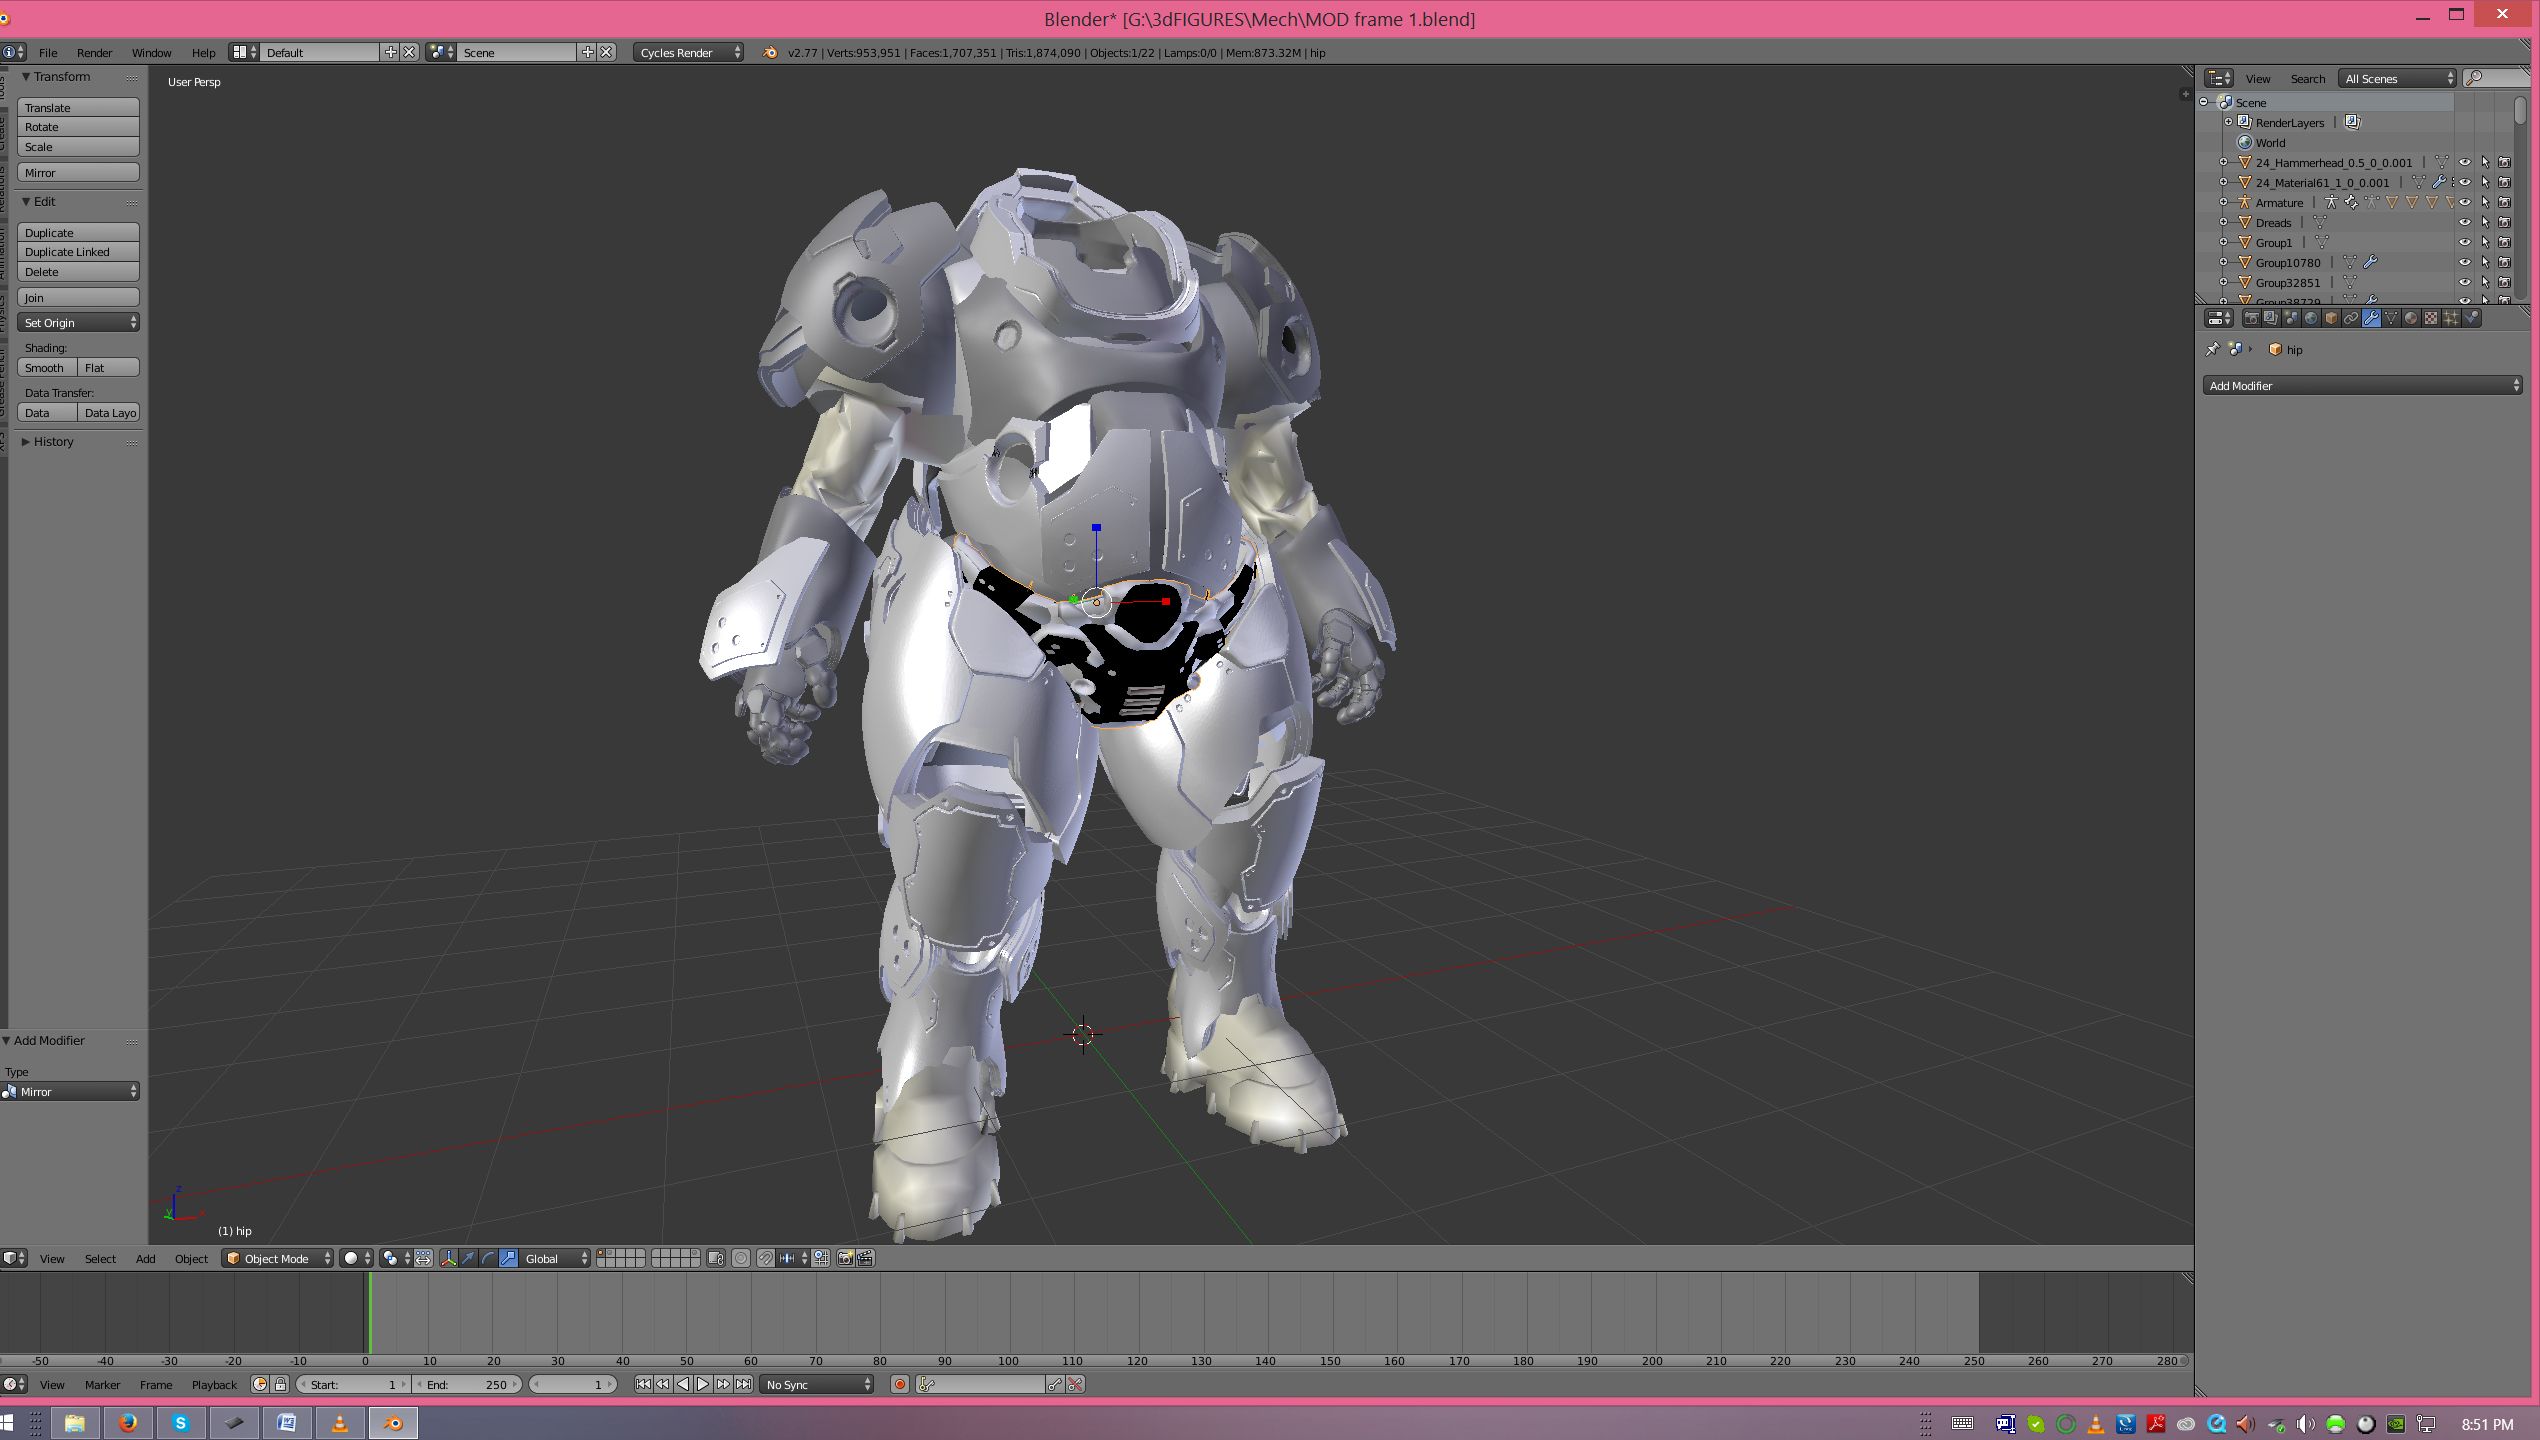The image size is (2540, 1440).
Task: Open the Material properties tab icon
Action: click(2411, 318)
